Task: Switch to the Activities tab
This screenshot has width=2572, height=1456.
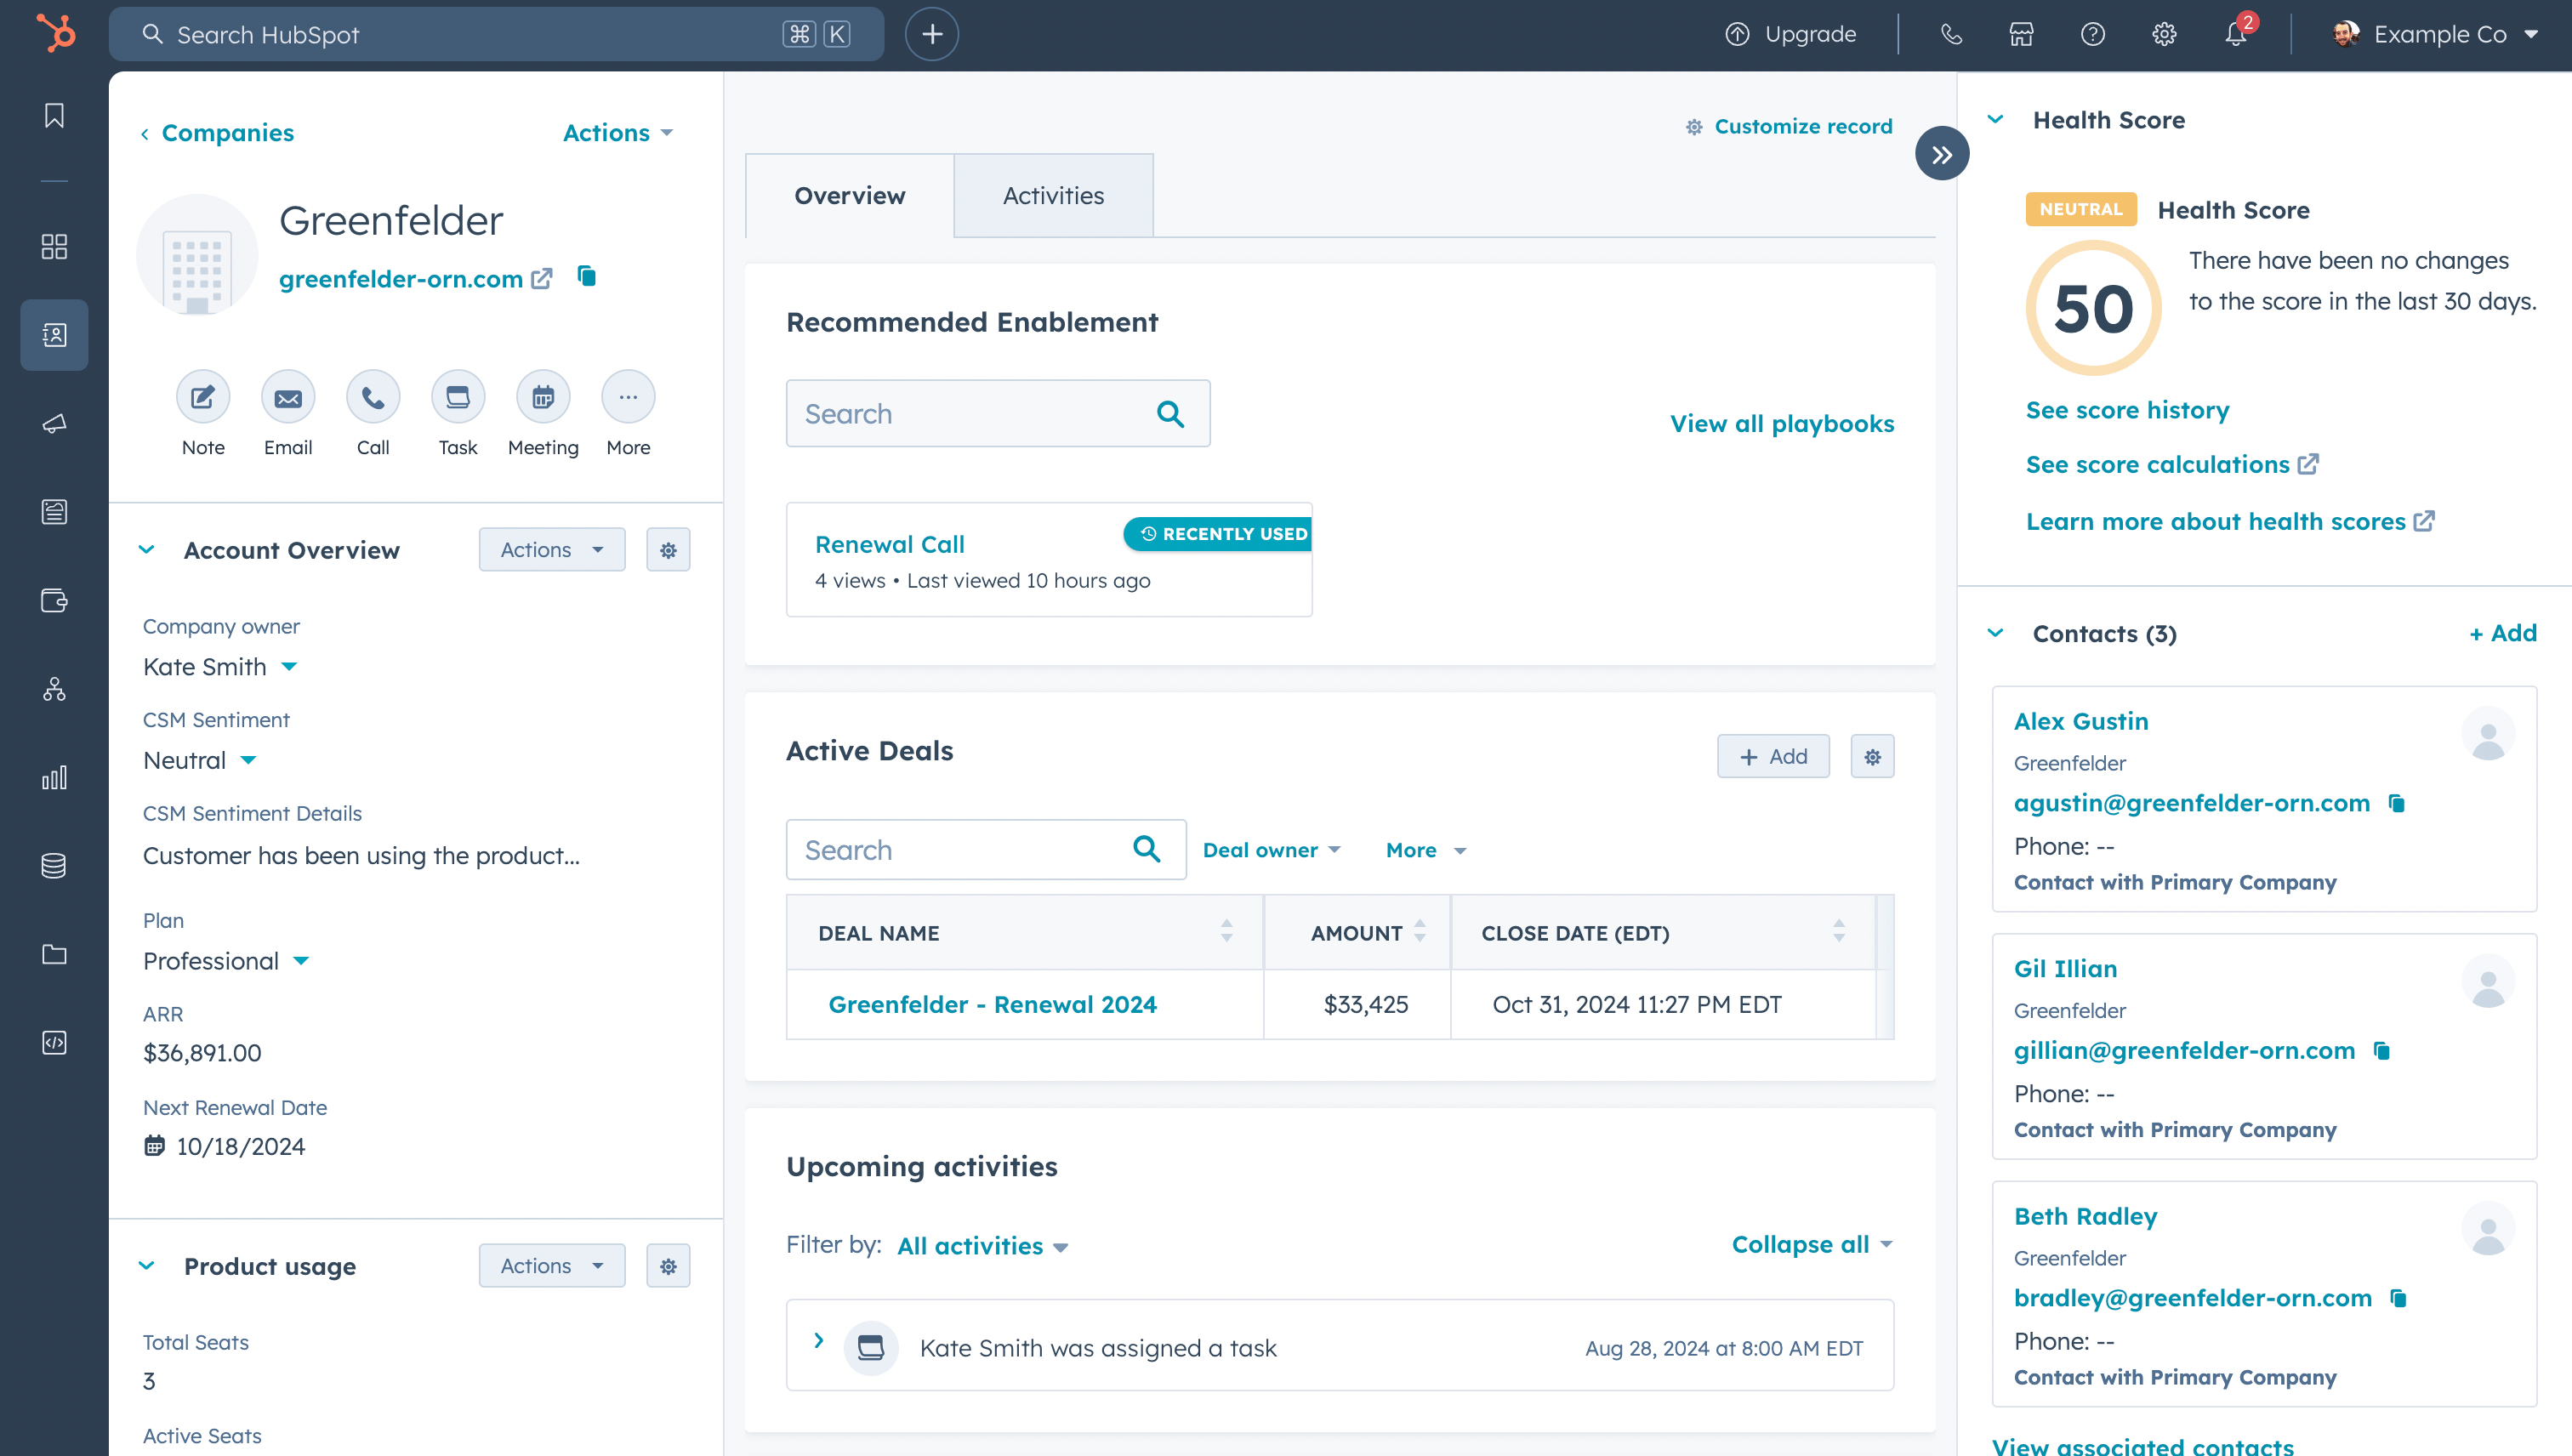Action: click(1053, 196)
